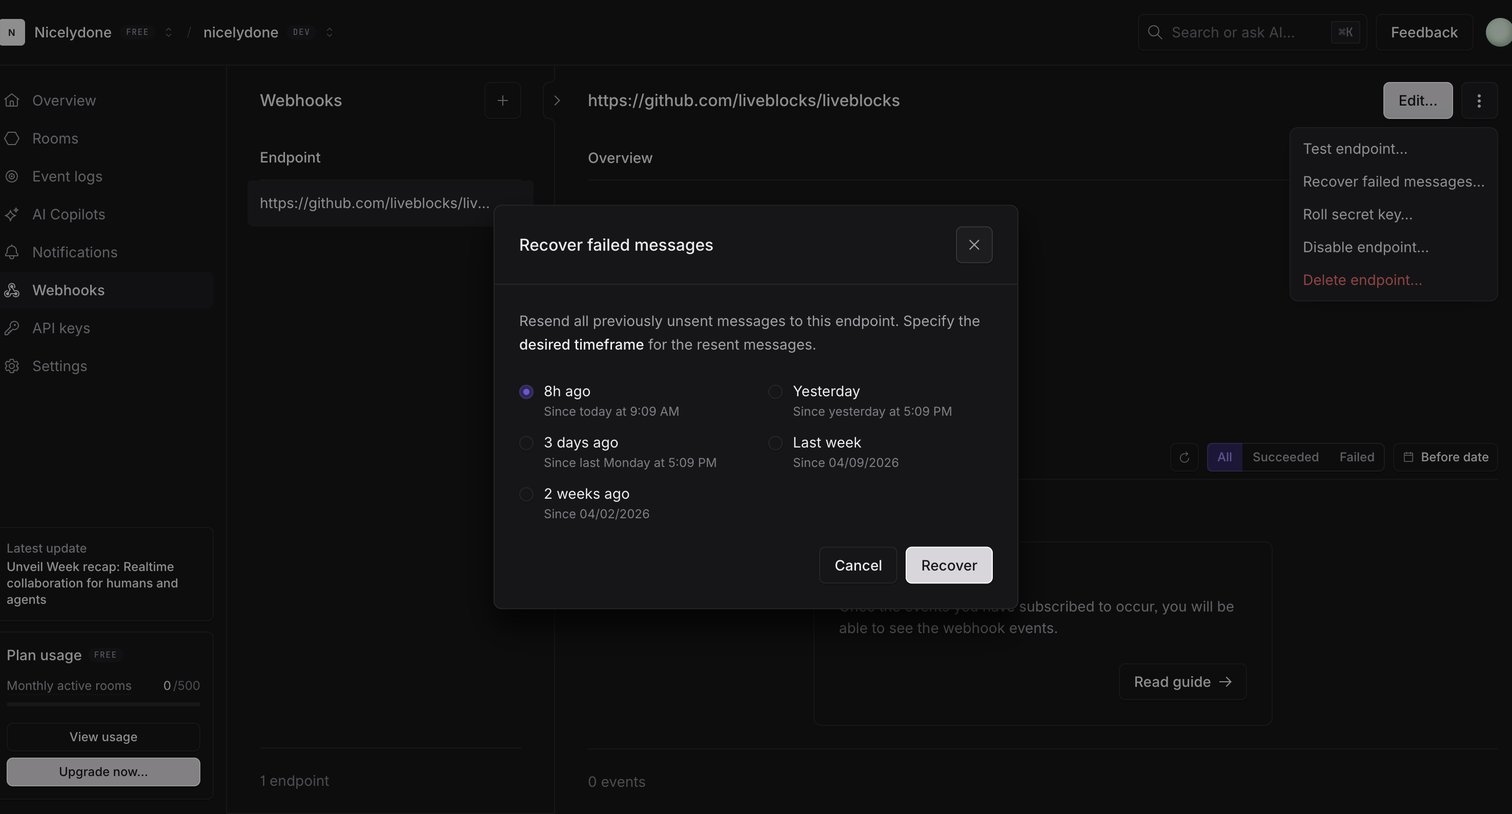
Task: Open the three-dot more options menu
Action: 1479,100
